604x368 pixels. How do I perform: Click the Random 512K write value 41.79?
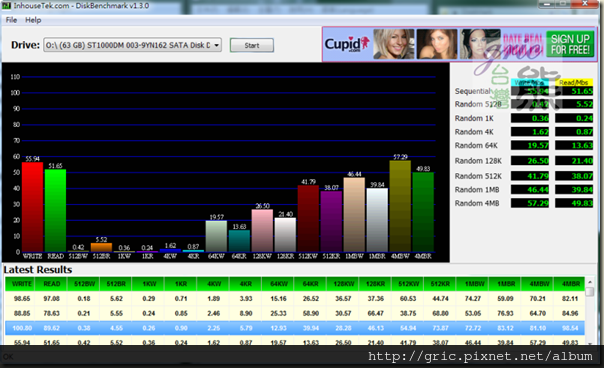pyautogui.click(x=530, y=176)
